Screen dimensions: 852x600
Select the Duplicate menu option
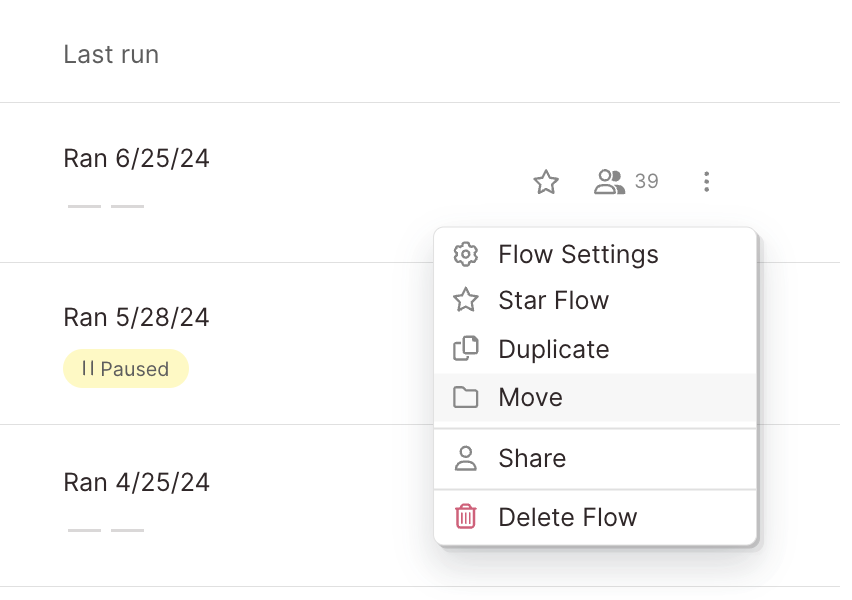(553, 349)
